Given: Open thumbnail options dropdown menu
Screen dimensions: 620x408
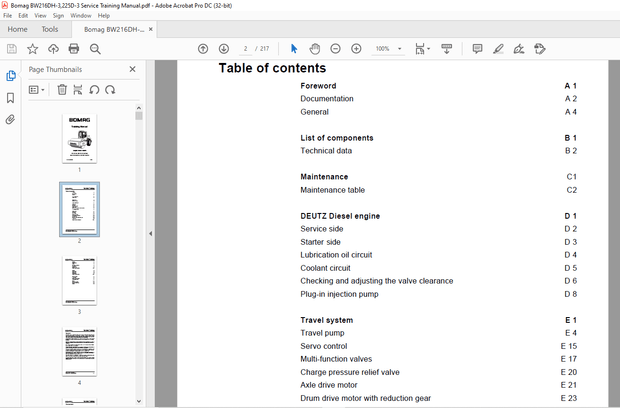Looking at the screenshot, I should point(36,90).
